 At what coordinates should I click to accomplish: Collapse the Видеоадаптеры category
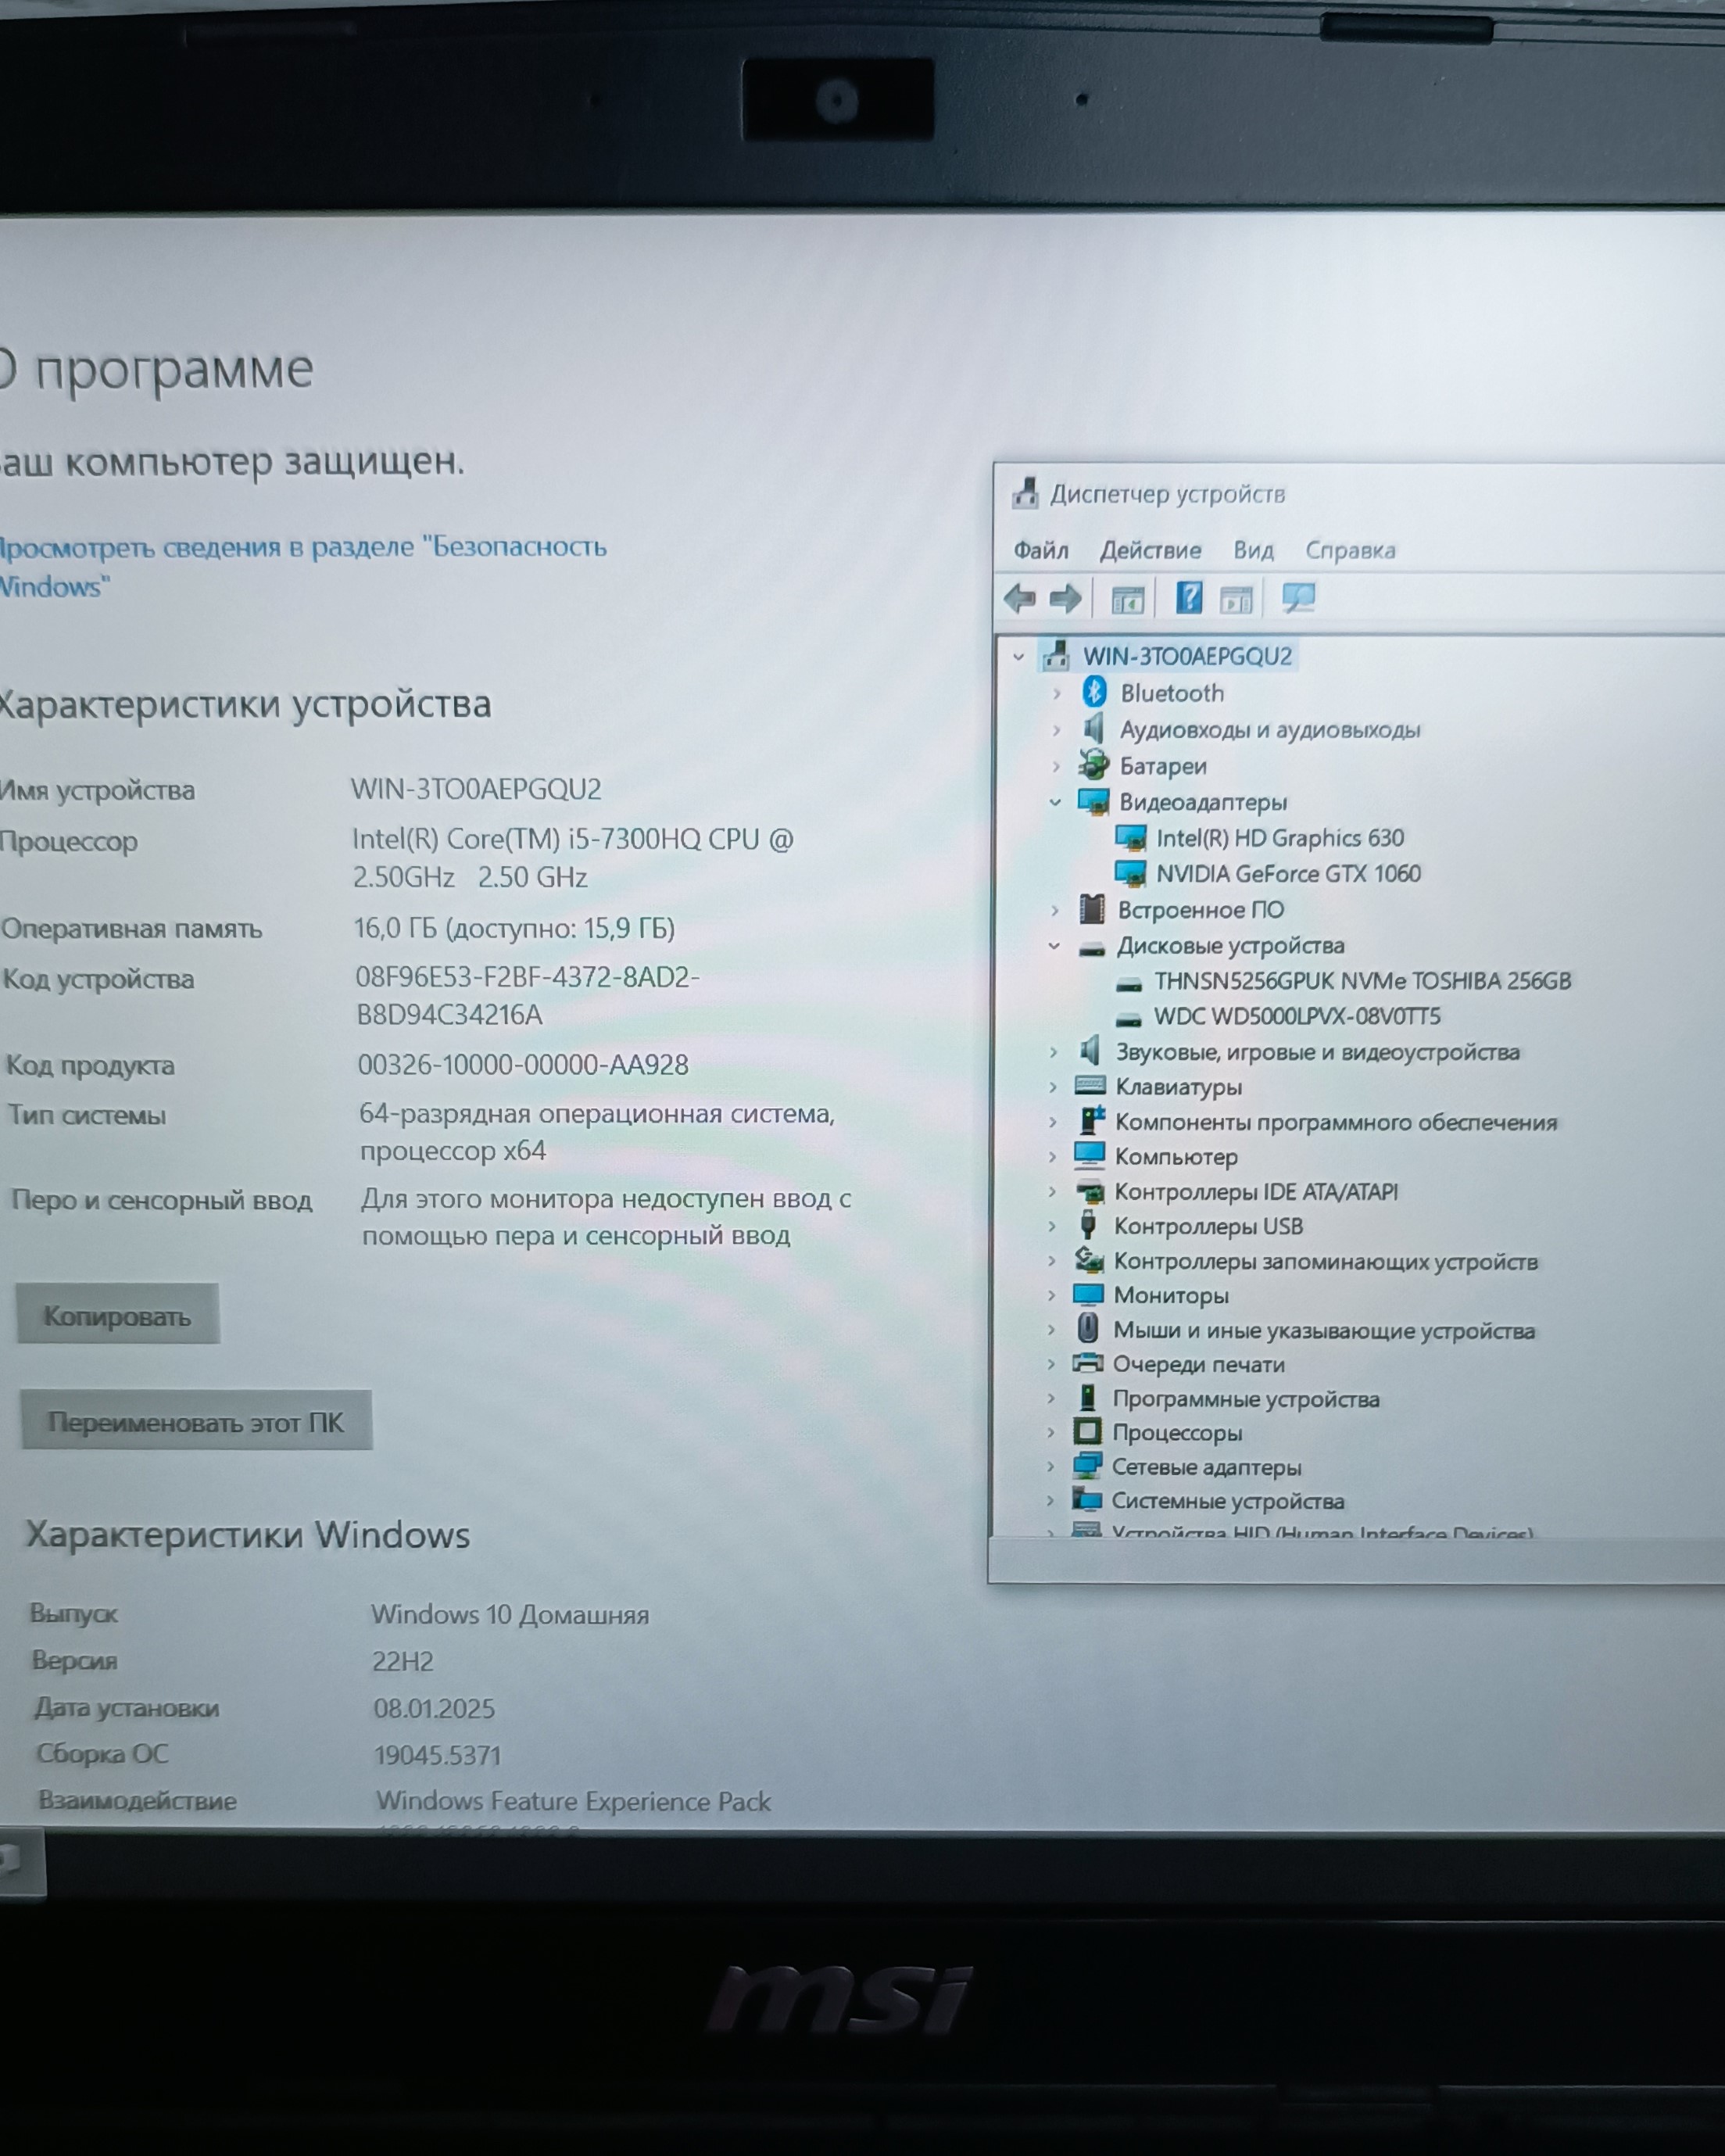(1055, 802)
